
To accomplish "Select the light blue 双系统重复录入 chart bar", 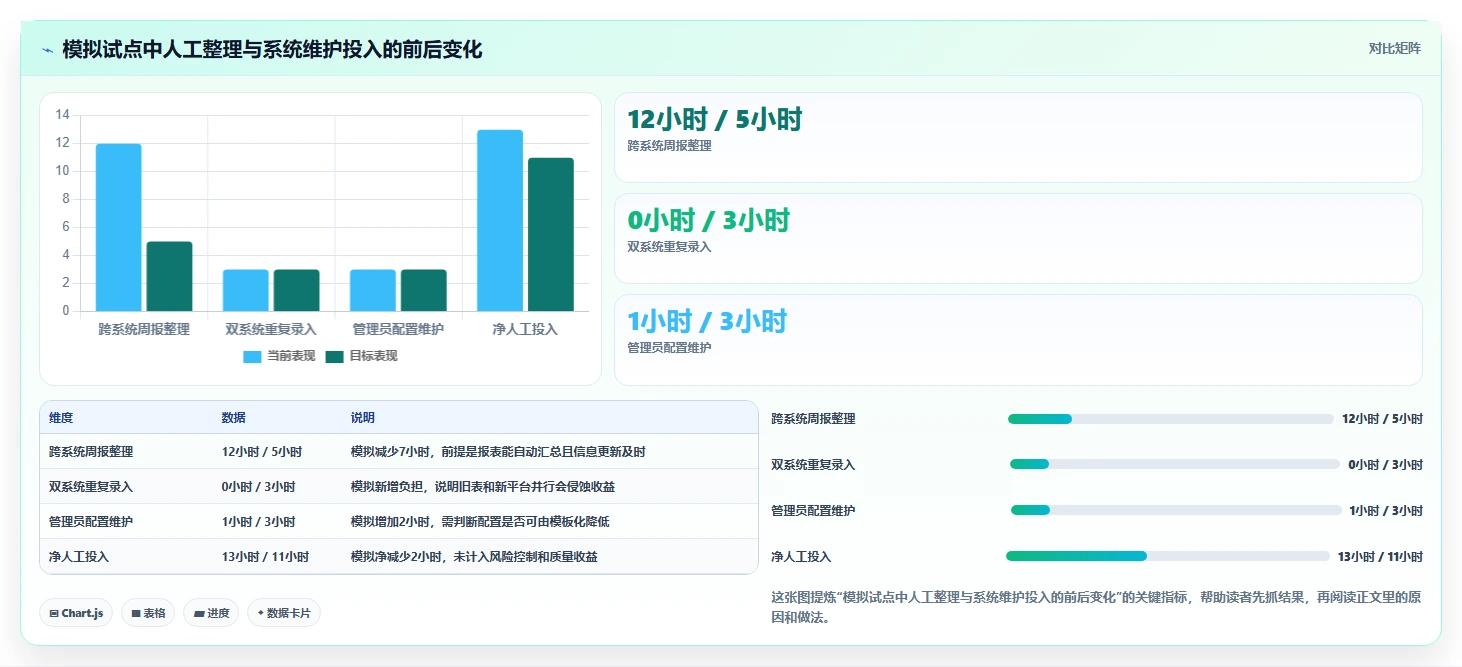I will coord(245,290).
